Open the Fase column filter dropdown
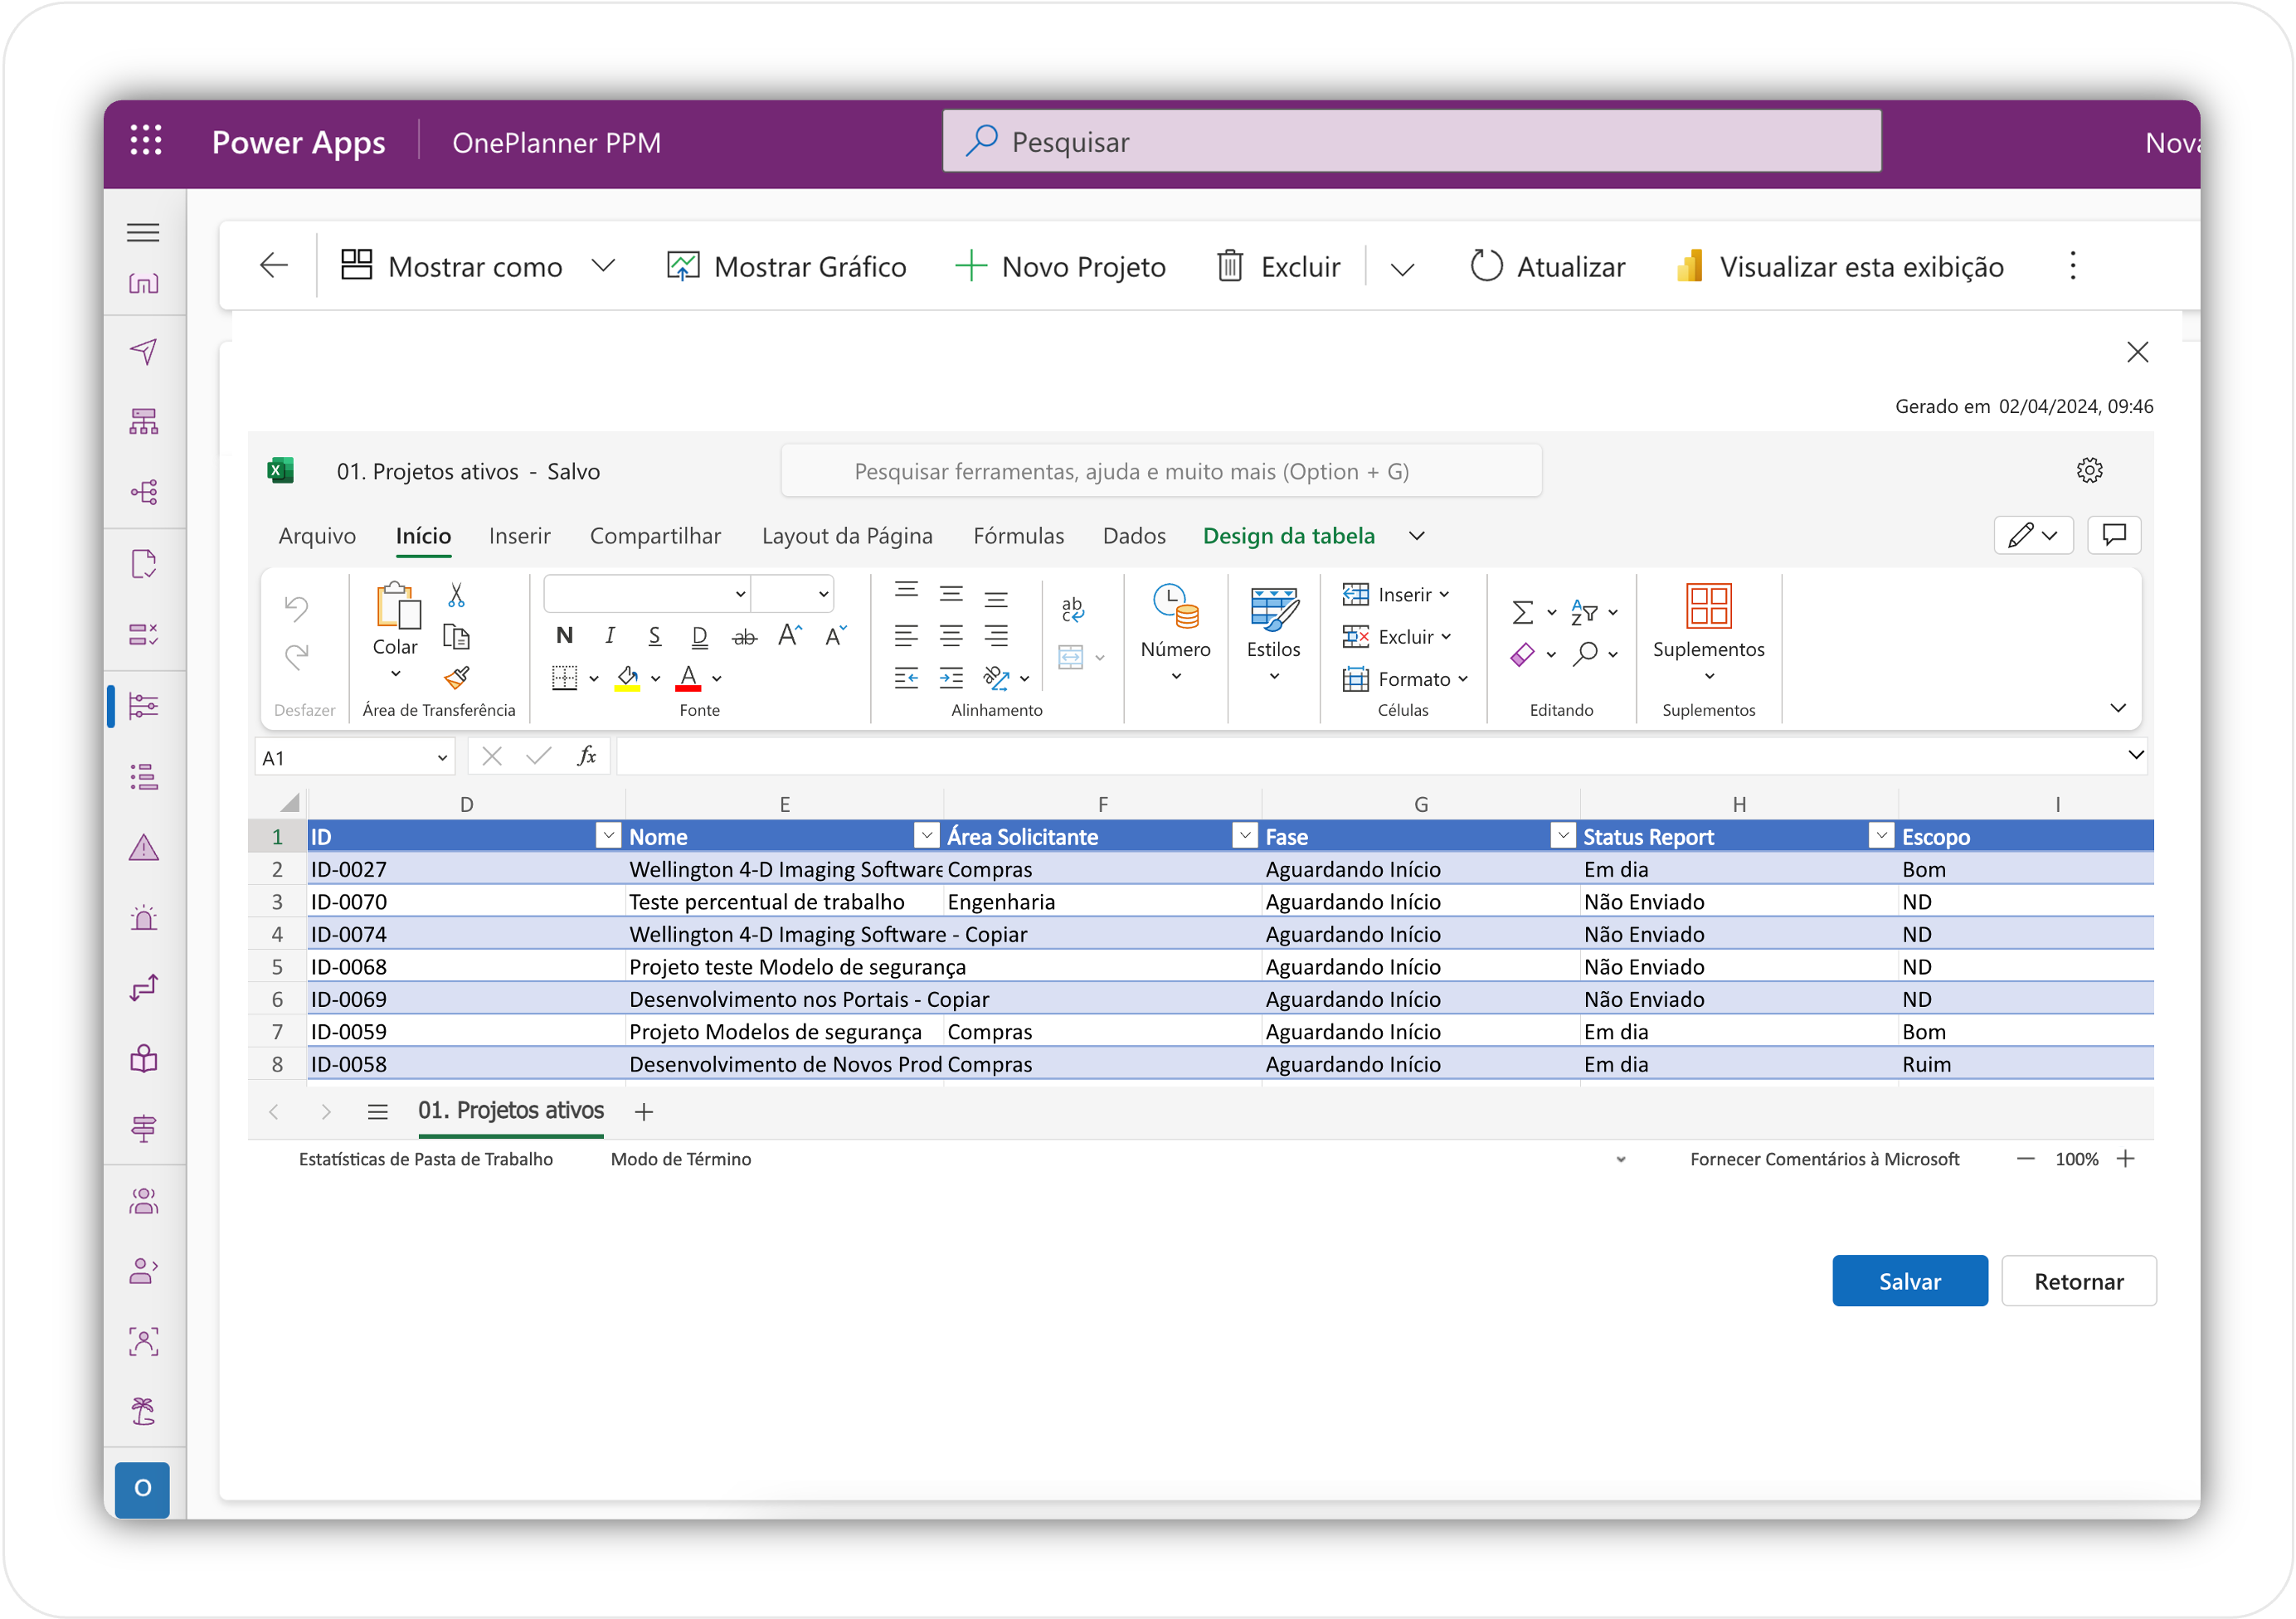 1563,835
